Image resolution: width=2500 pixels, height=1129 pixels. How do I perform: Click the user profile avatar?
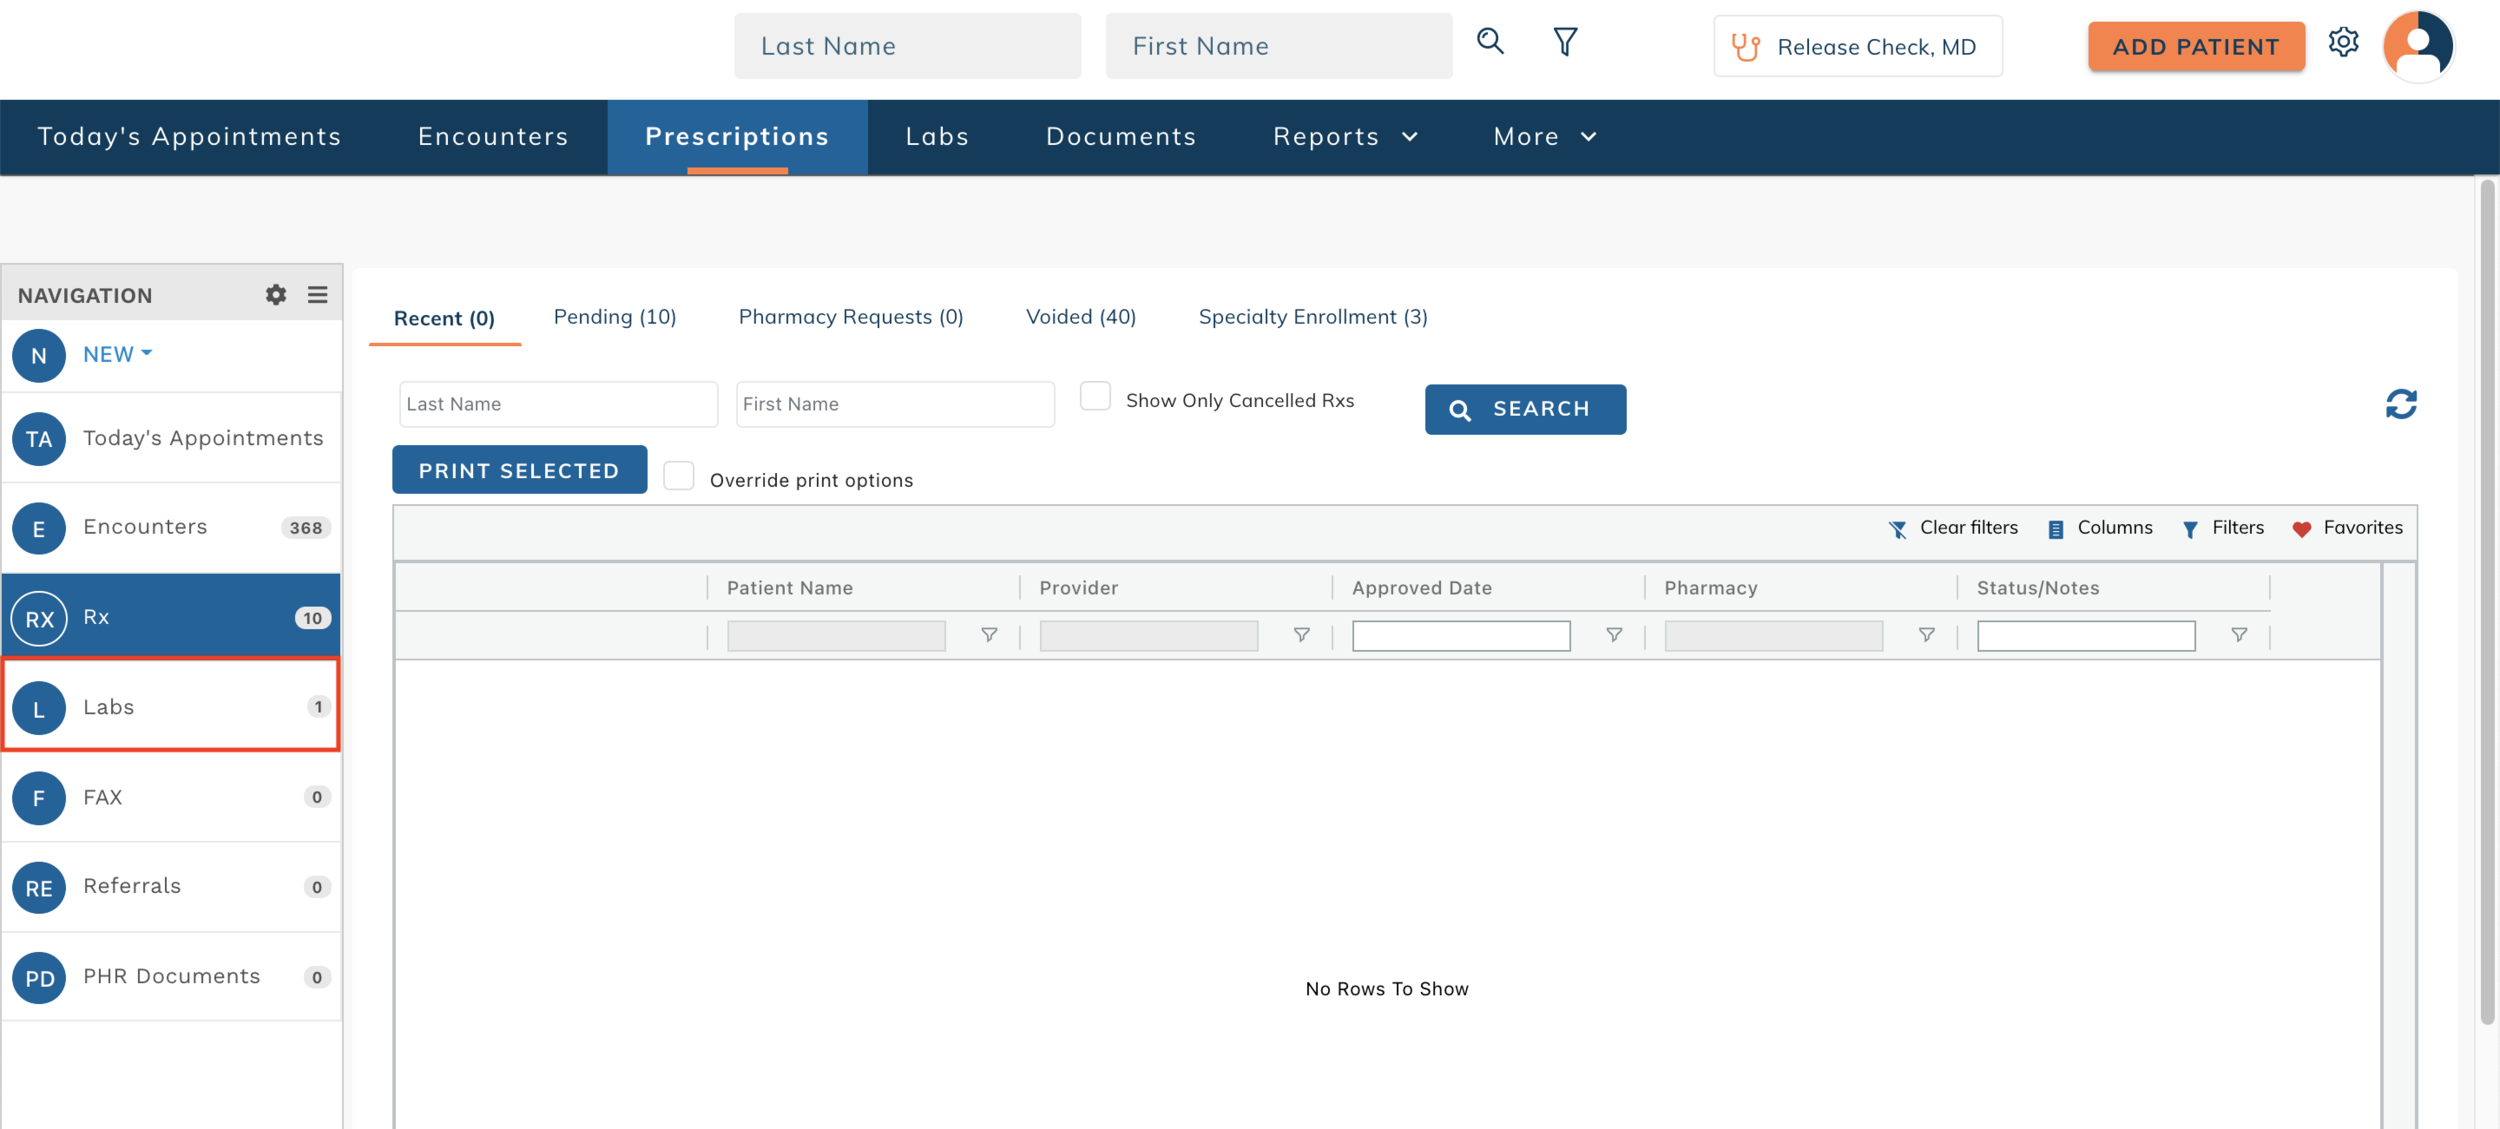[x=2418, y=46]
